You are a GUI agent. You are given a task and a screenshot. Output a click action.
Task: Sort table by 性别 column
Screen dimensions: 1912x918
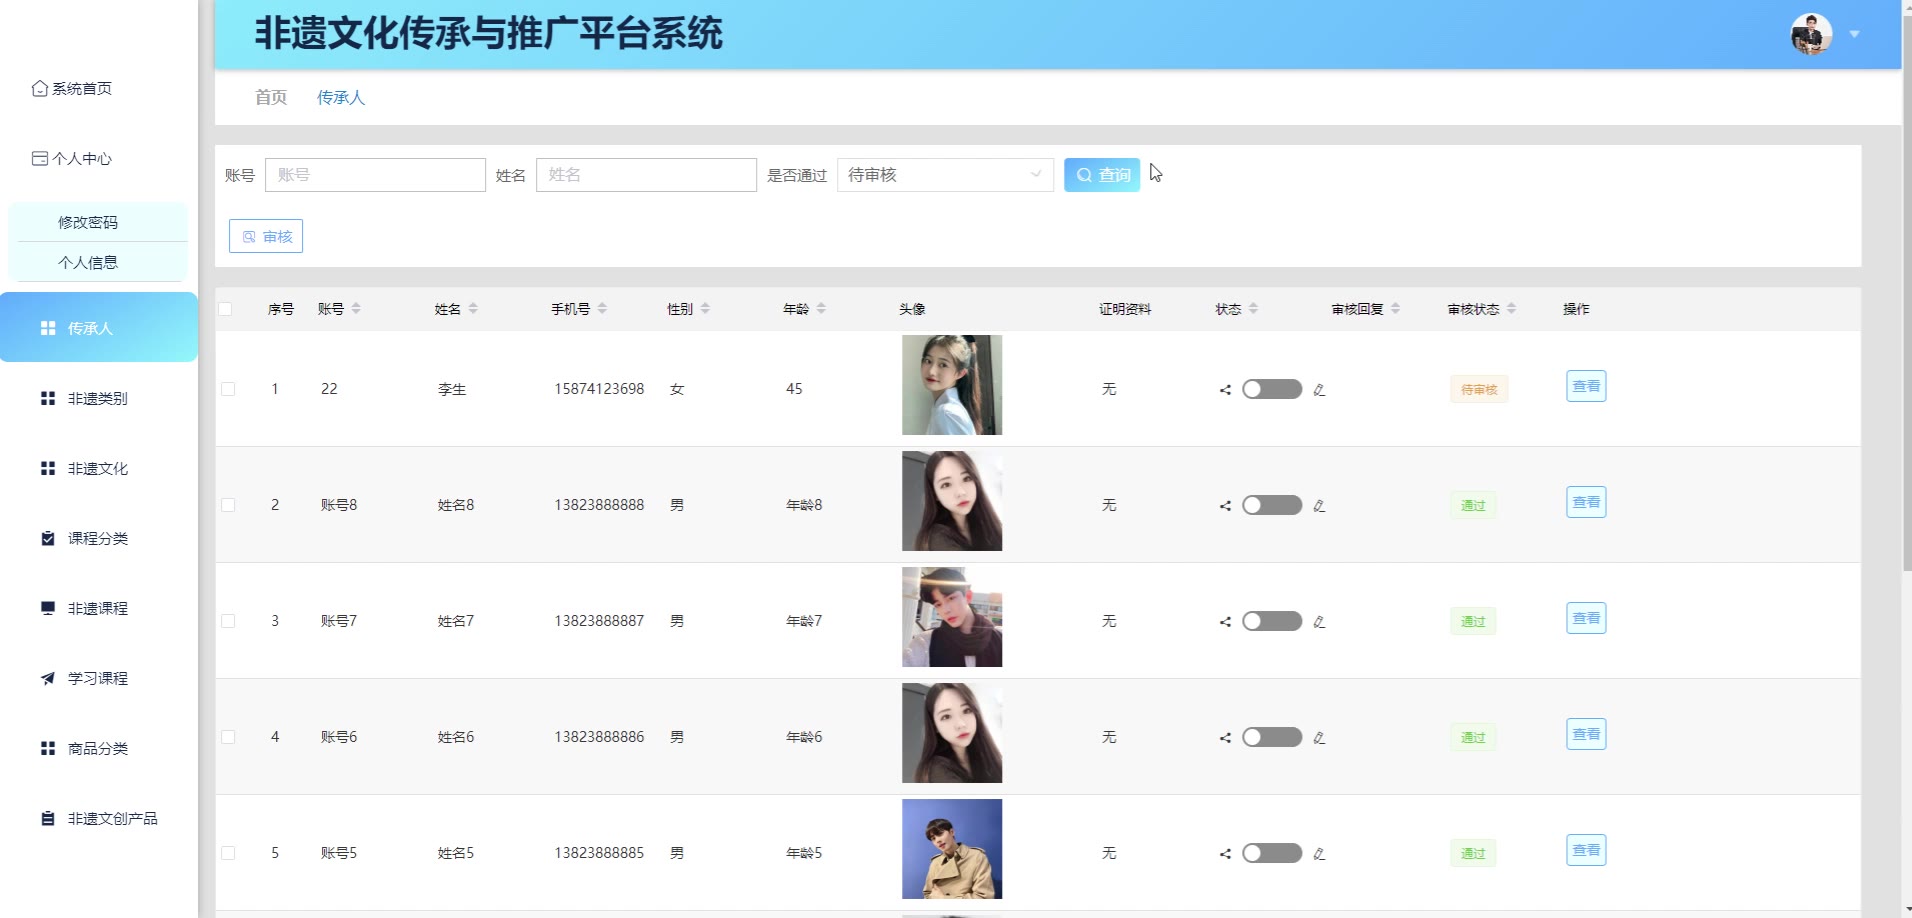(705, 309)
